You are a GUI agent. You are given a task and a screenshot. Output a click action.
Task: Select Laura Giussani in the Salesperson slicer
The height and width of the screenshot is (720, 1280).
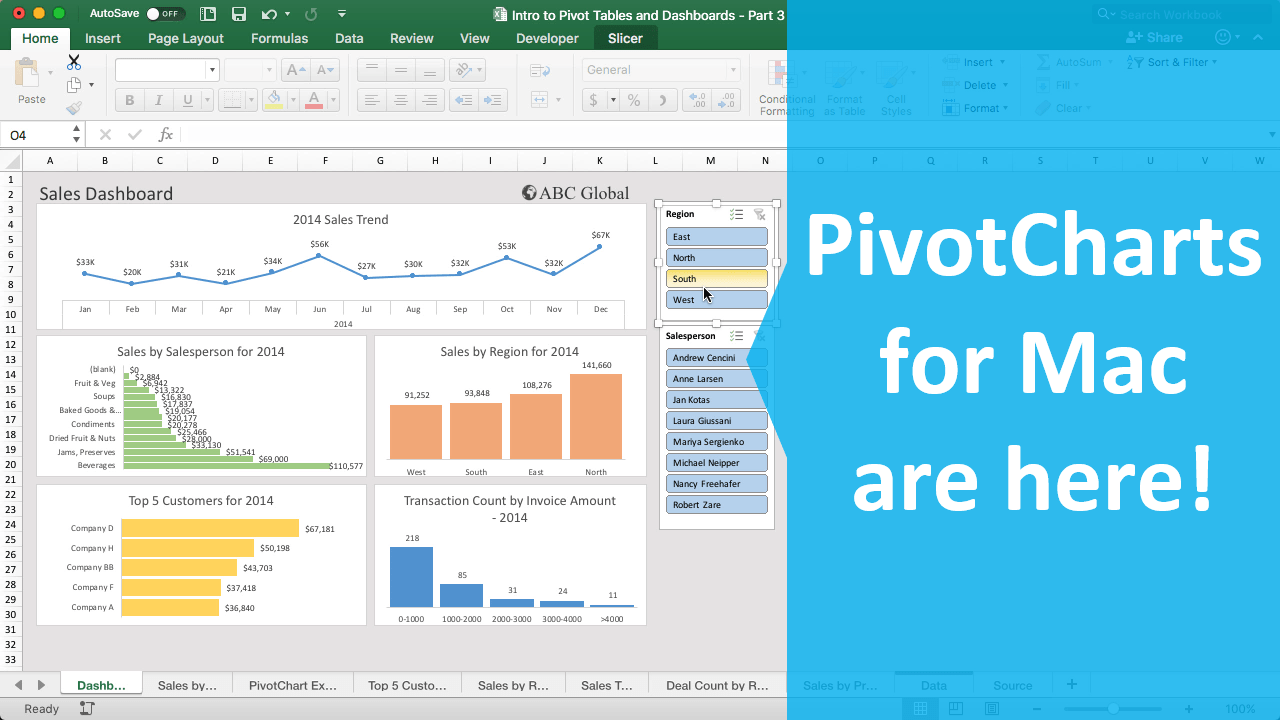(716, 421)
